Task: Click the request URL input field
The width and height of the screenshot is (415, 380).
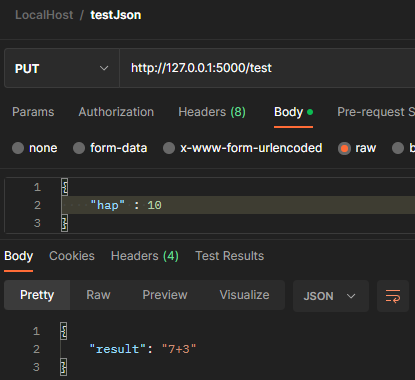Action: click(x=267, y=68)
